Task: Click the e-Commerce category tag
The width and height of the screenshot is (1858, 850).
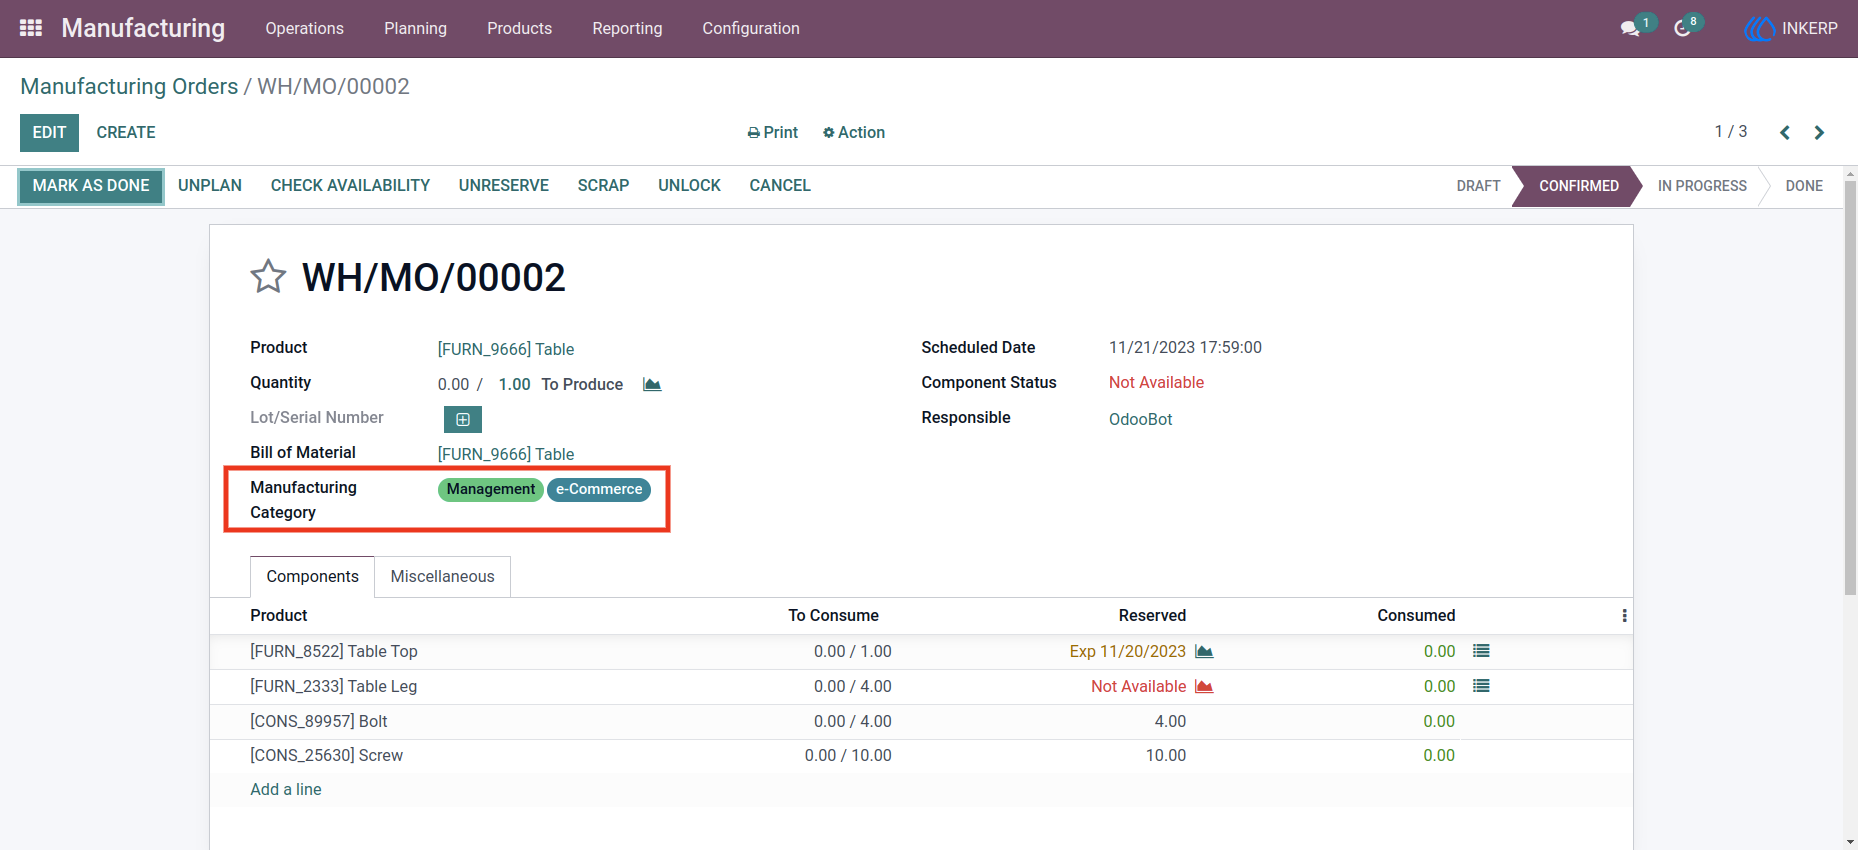Action: pos(599,489)
